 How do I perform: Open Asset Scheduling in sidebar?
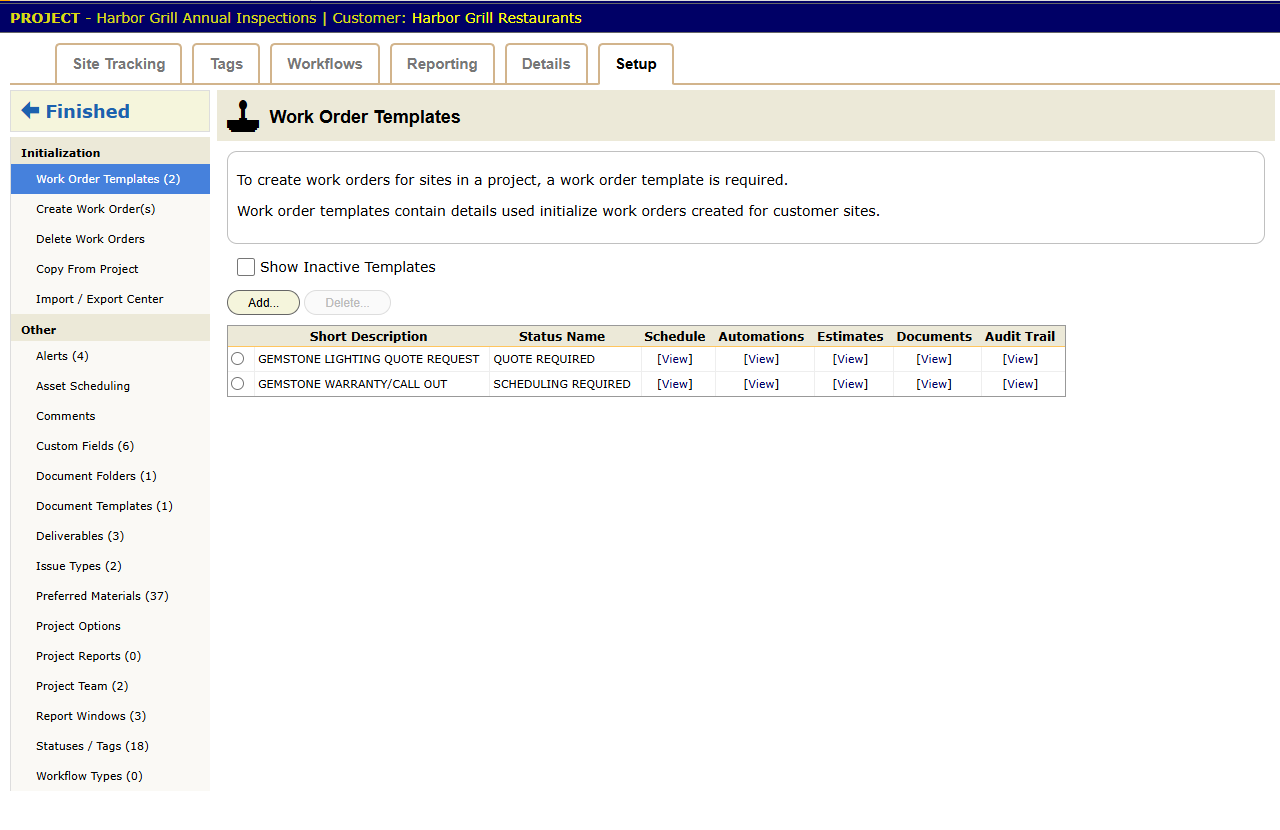click(x=110, y=386)
